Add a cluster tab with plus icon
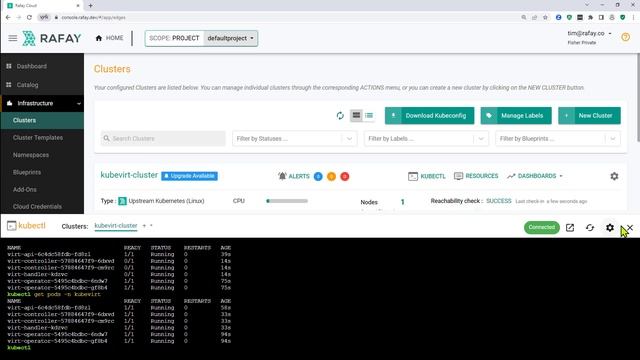This screenshot has width=640, height=360. coord(144,225)
